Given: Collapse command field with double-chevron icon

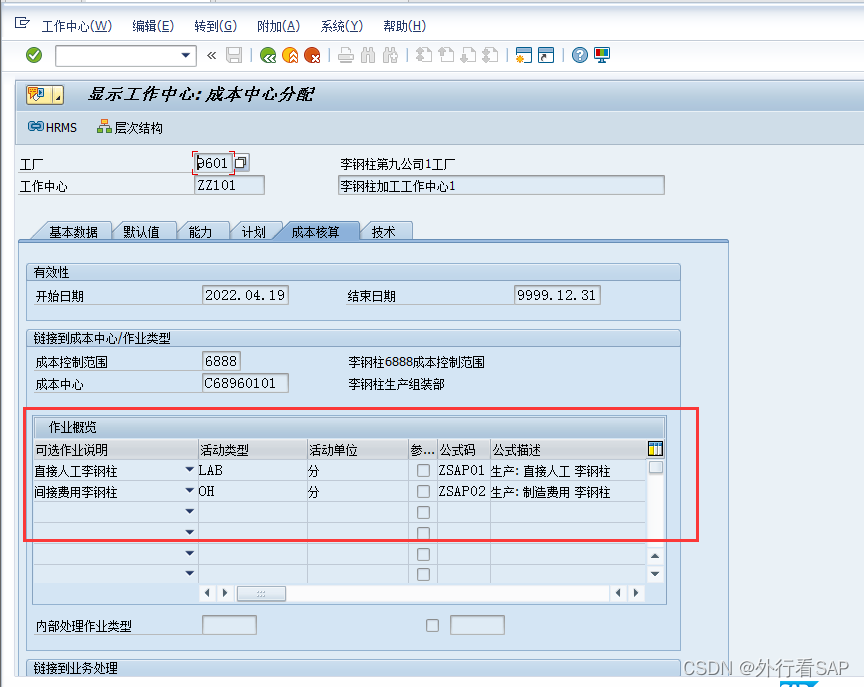Looking at the screenshot, I should click(212, 55).
